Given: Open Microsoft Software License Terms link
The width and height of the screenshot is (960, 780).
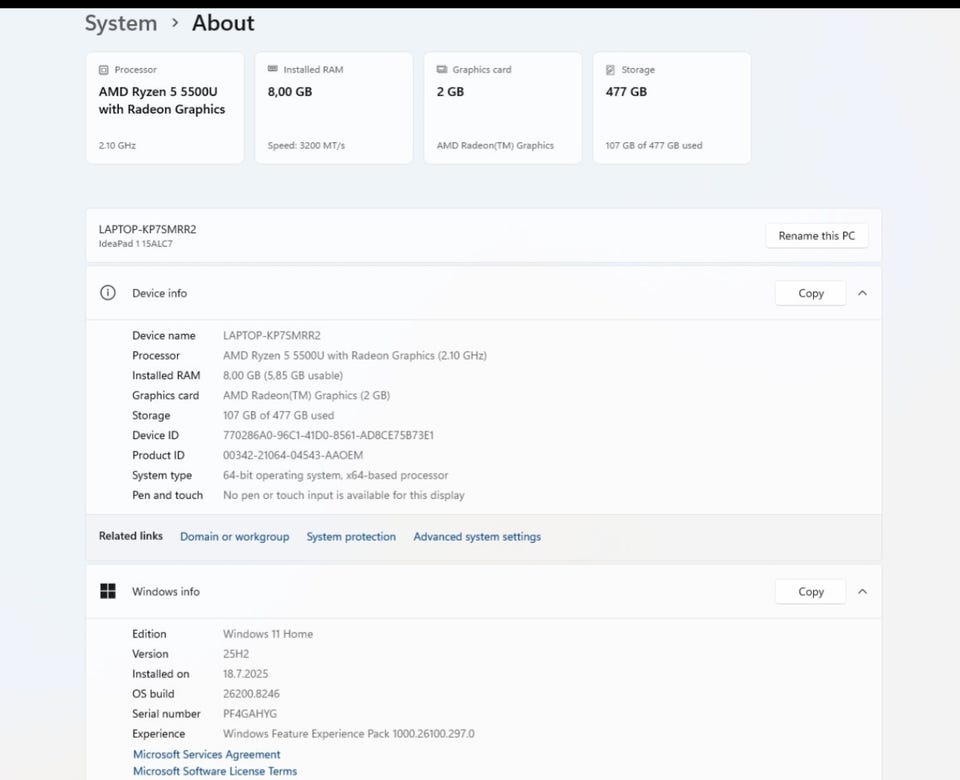Looking at the screenshot, I should 215,771.
